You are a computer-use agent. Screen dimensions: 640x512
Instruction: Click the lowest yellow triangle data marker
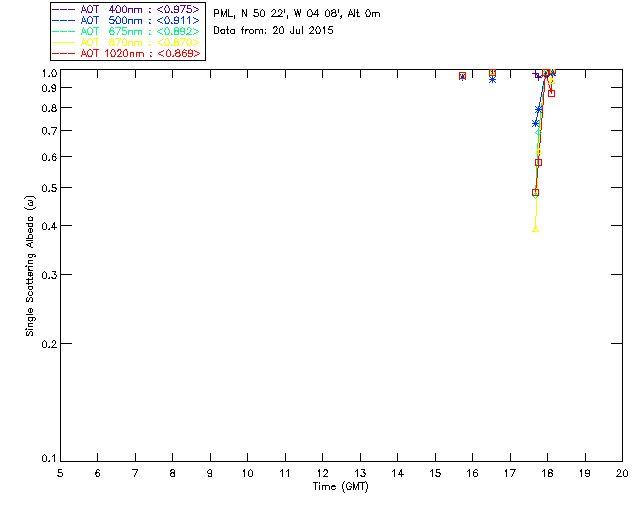coord(536,228)
